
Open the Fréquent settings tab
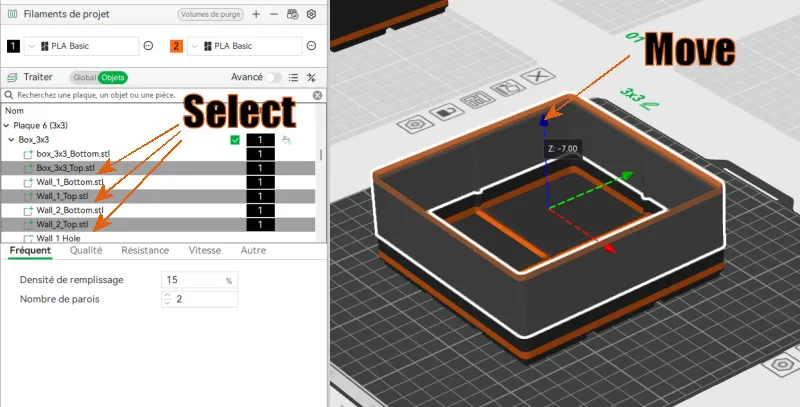(x=30, y=250)
